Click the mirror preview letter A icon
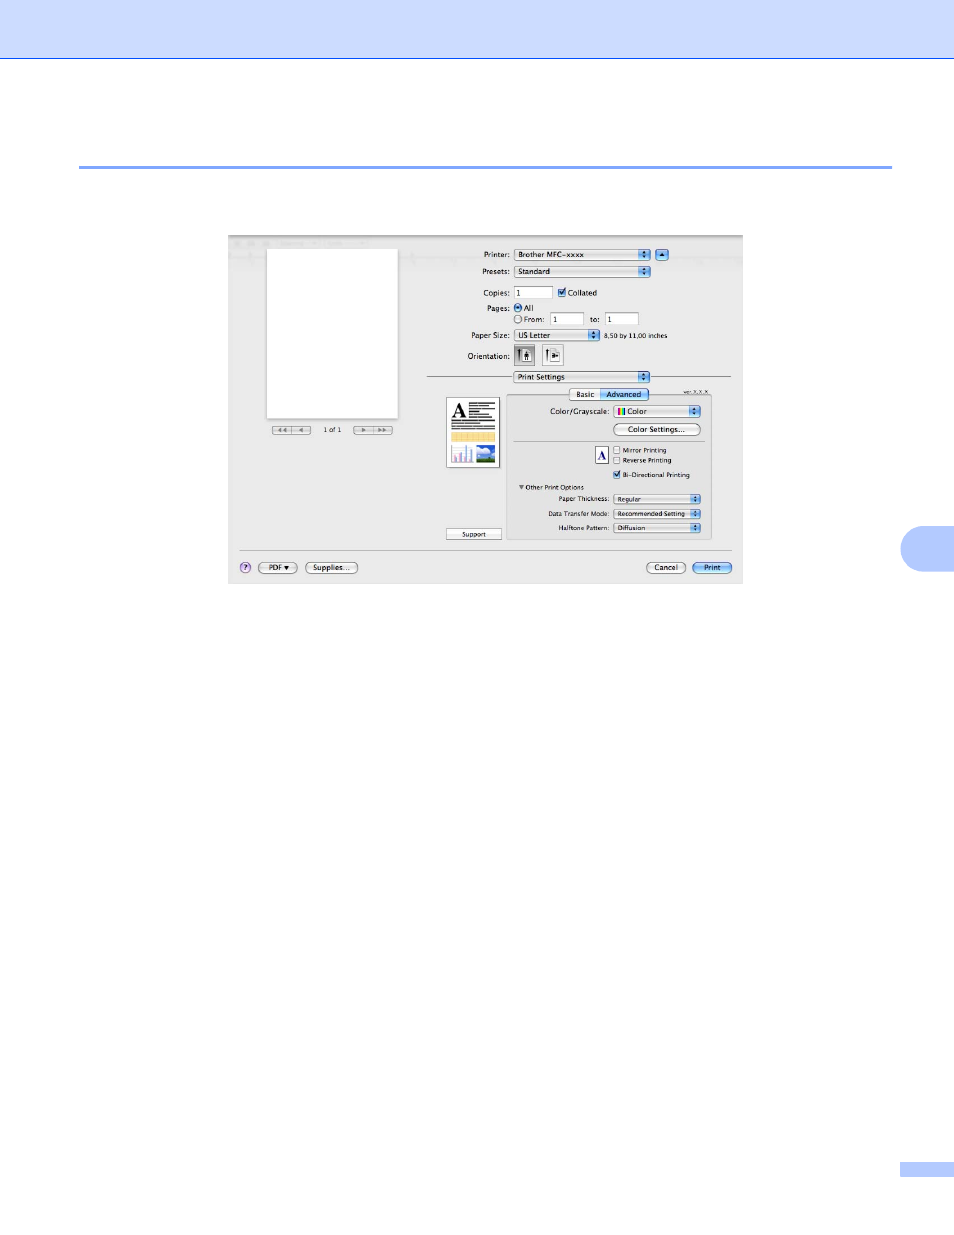Screen dimensions: 954x1235 pos(602,455)
